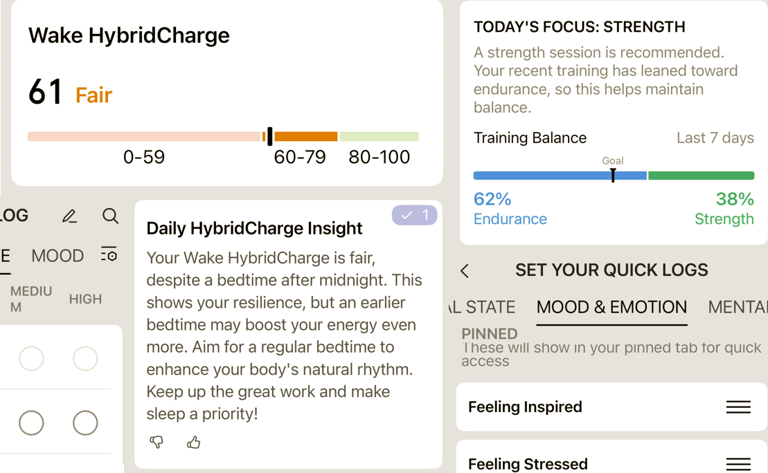Select the top-left radio circle under MEDIUM
The image size is (768, 473).
point(31,358)
